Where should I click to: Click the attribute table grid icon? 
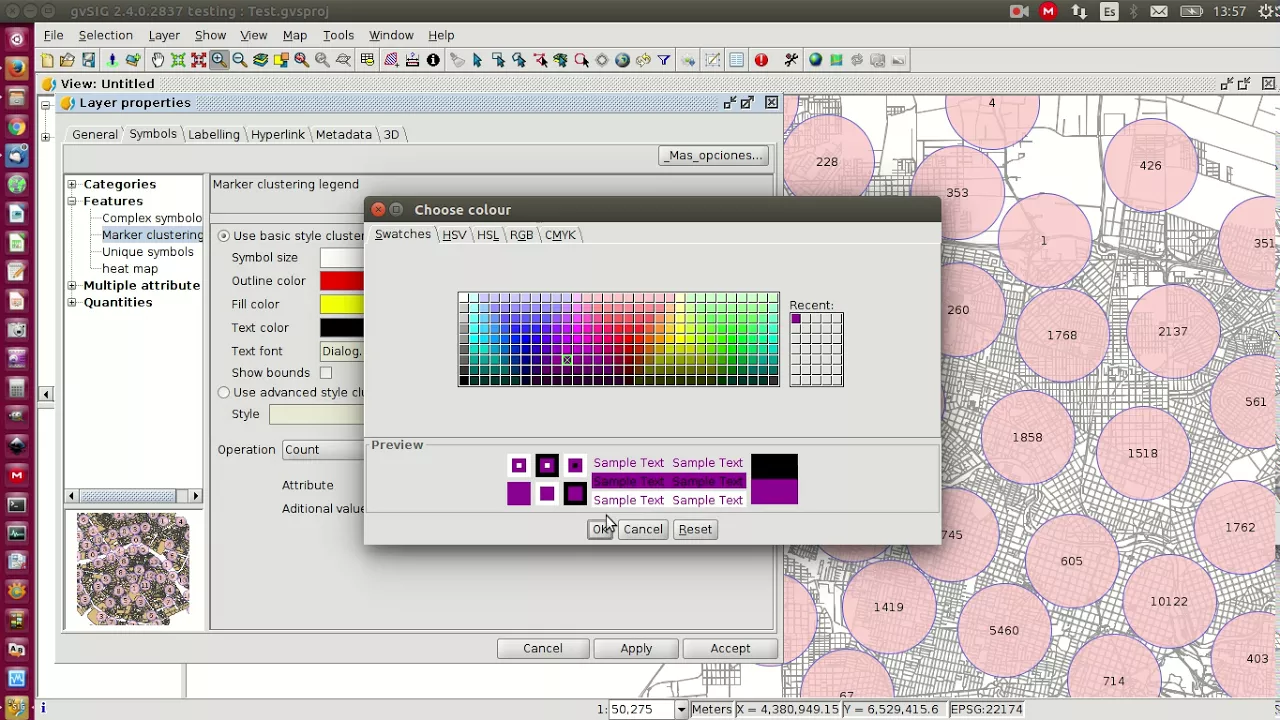point(367,60)
